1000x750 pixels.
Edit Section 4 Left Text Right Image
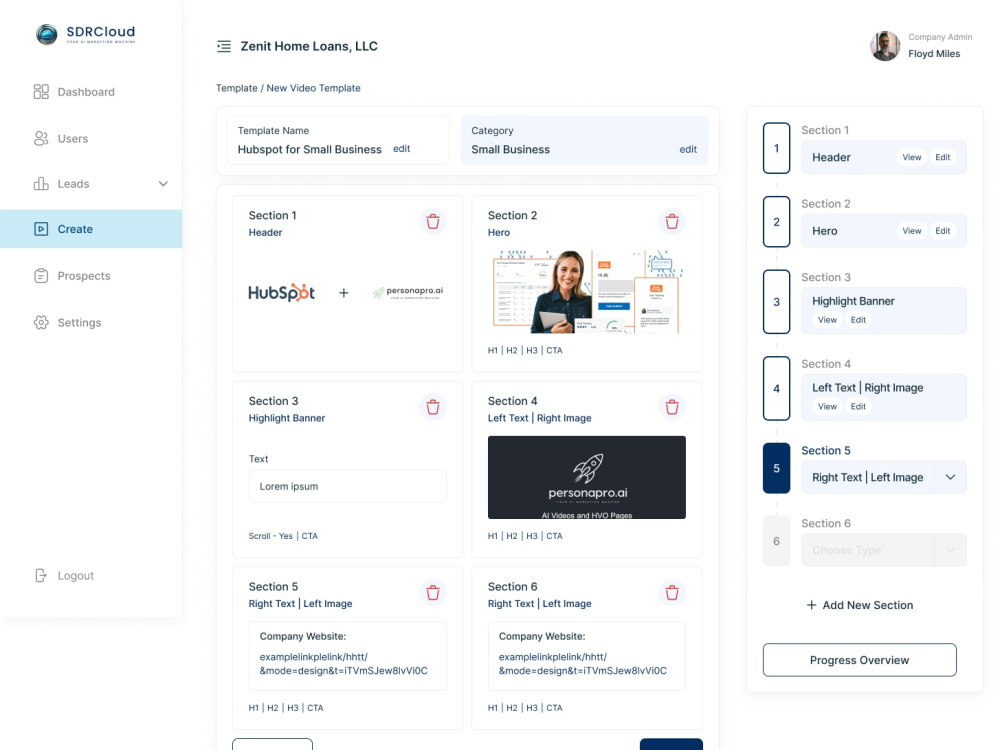tap(858, 406)
